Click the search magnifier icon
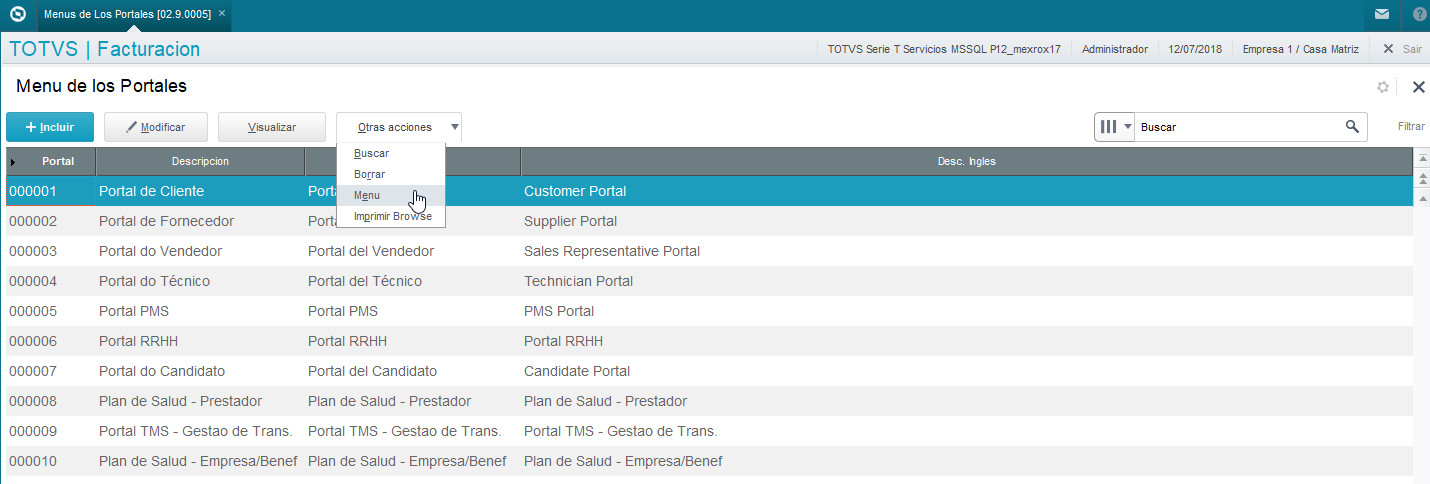1430x484 pixels. tap(1352, 127)
